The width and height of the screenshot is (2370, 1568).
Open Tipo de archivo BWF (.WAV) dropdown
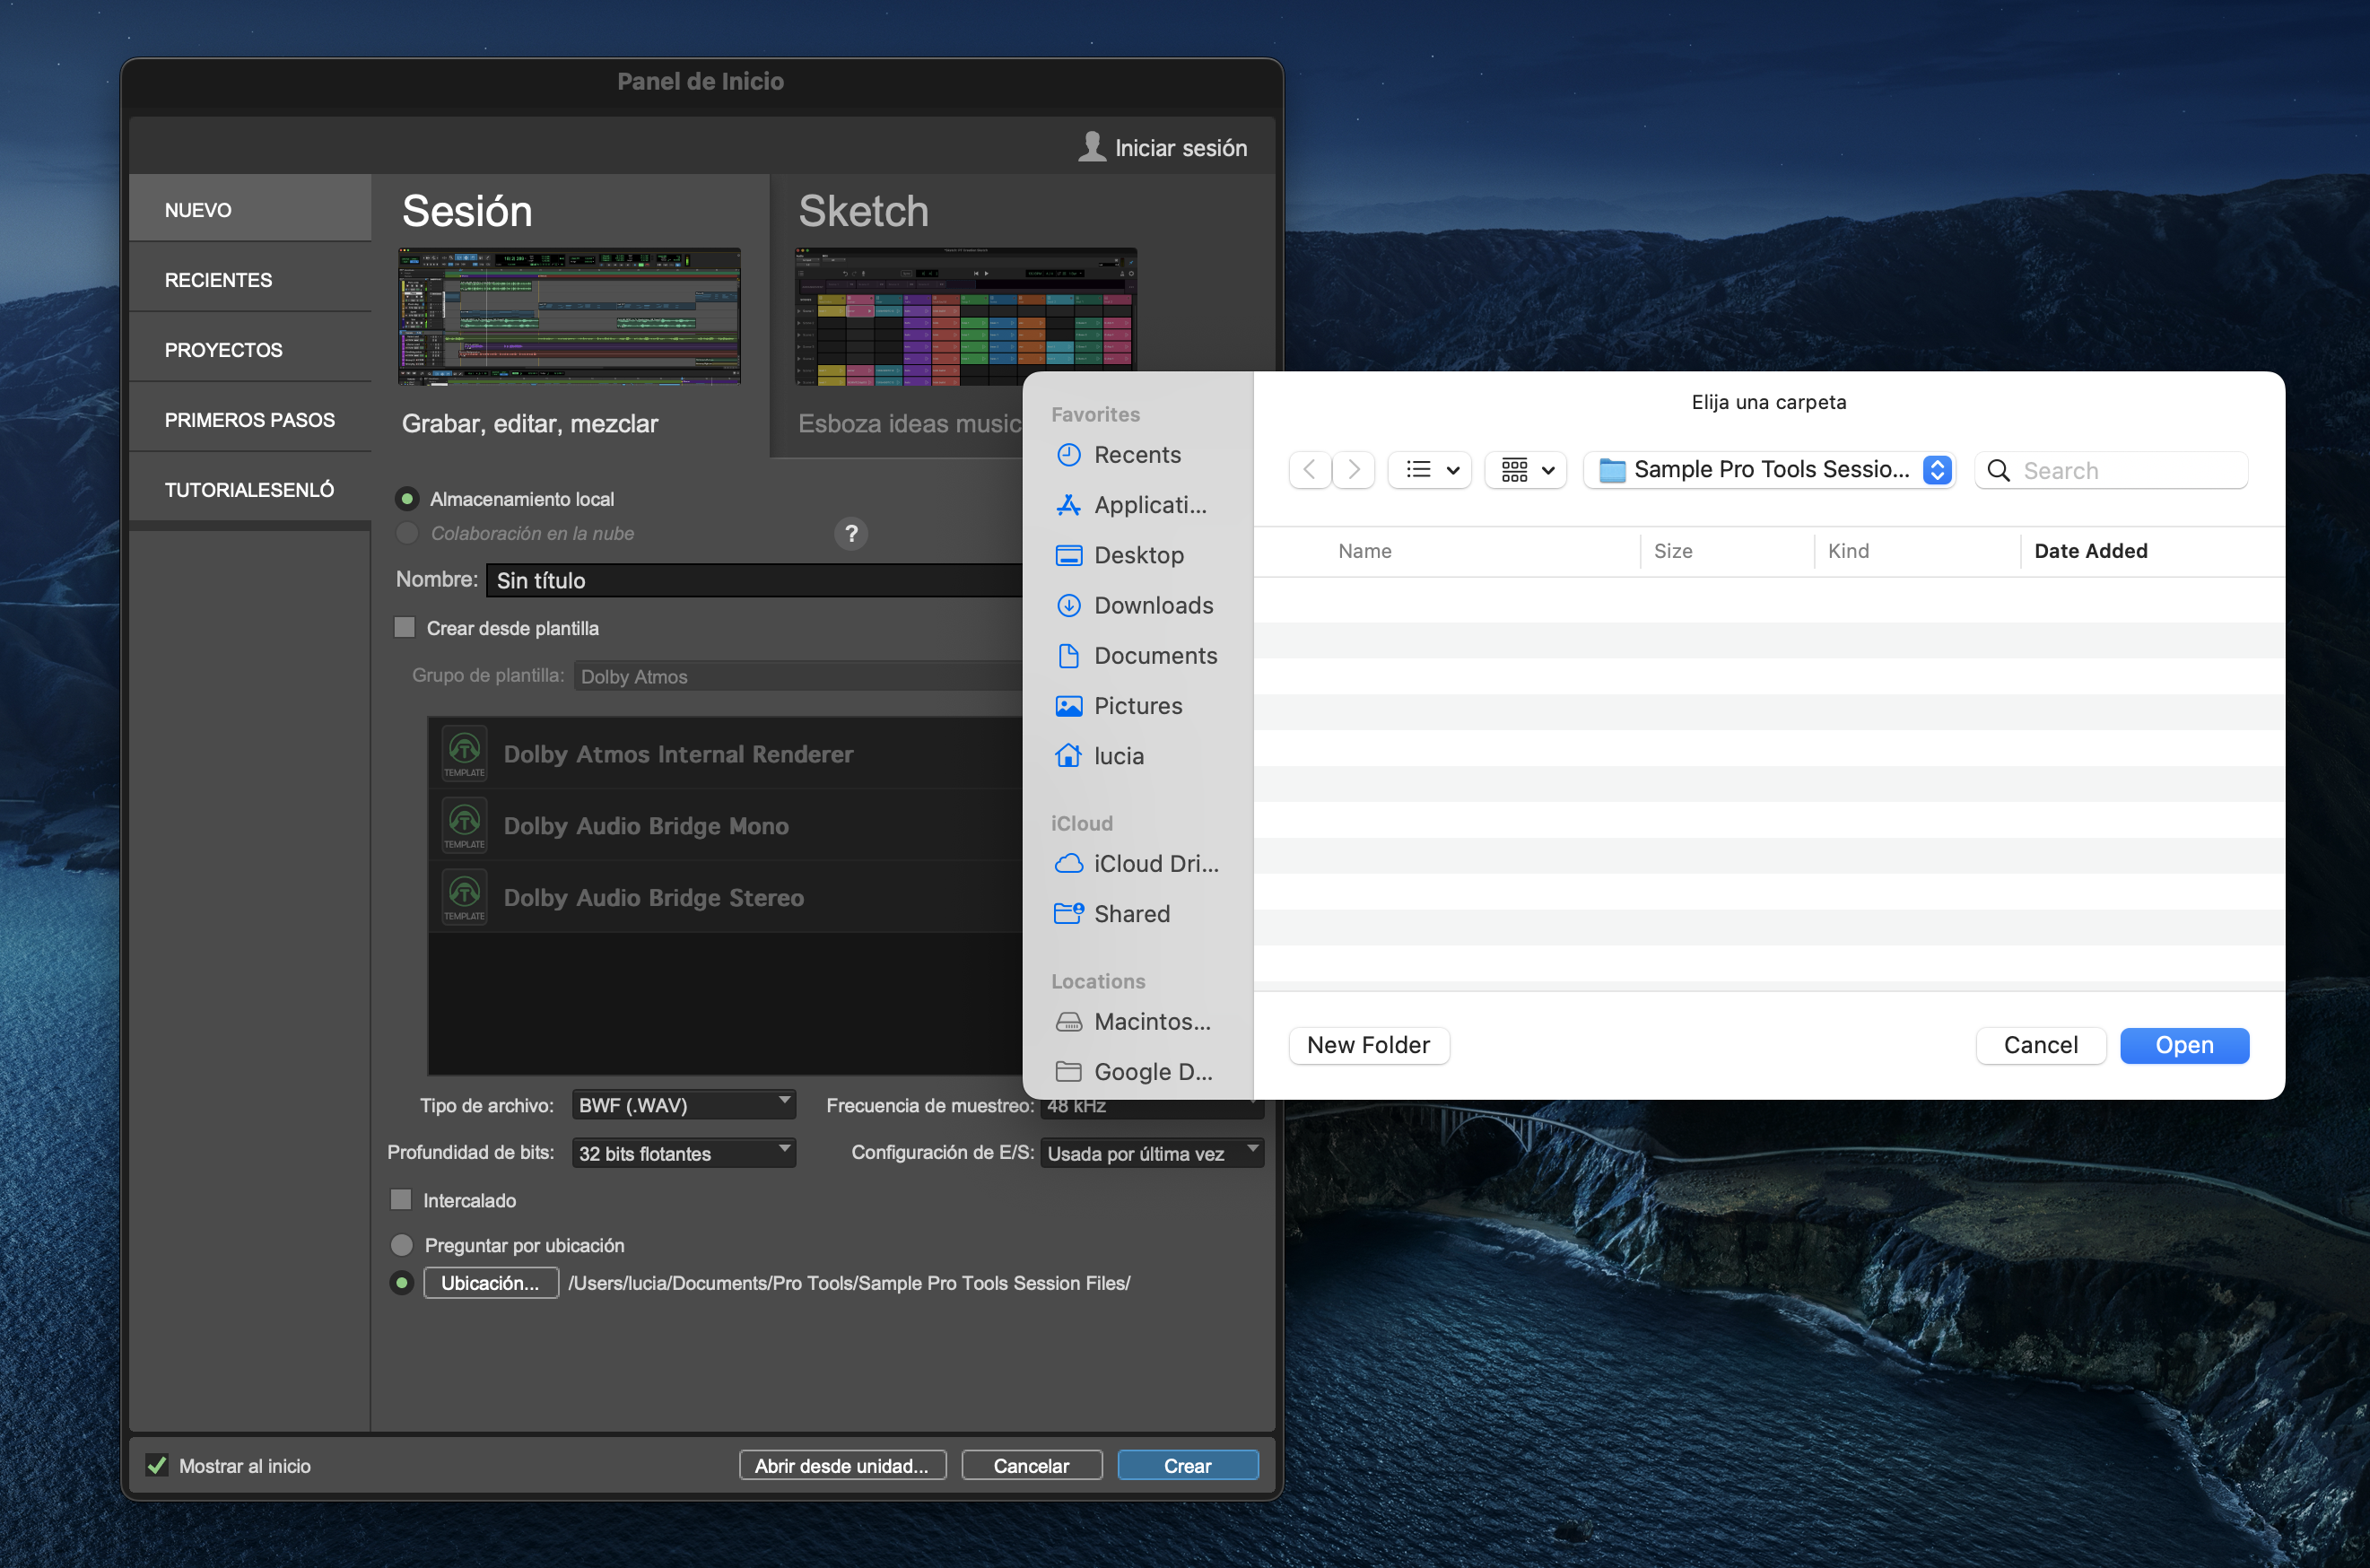click(x=684, y=1105)
